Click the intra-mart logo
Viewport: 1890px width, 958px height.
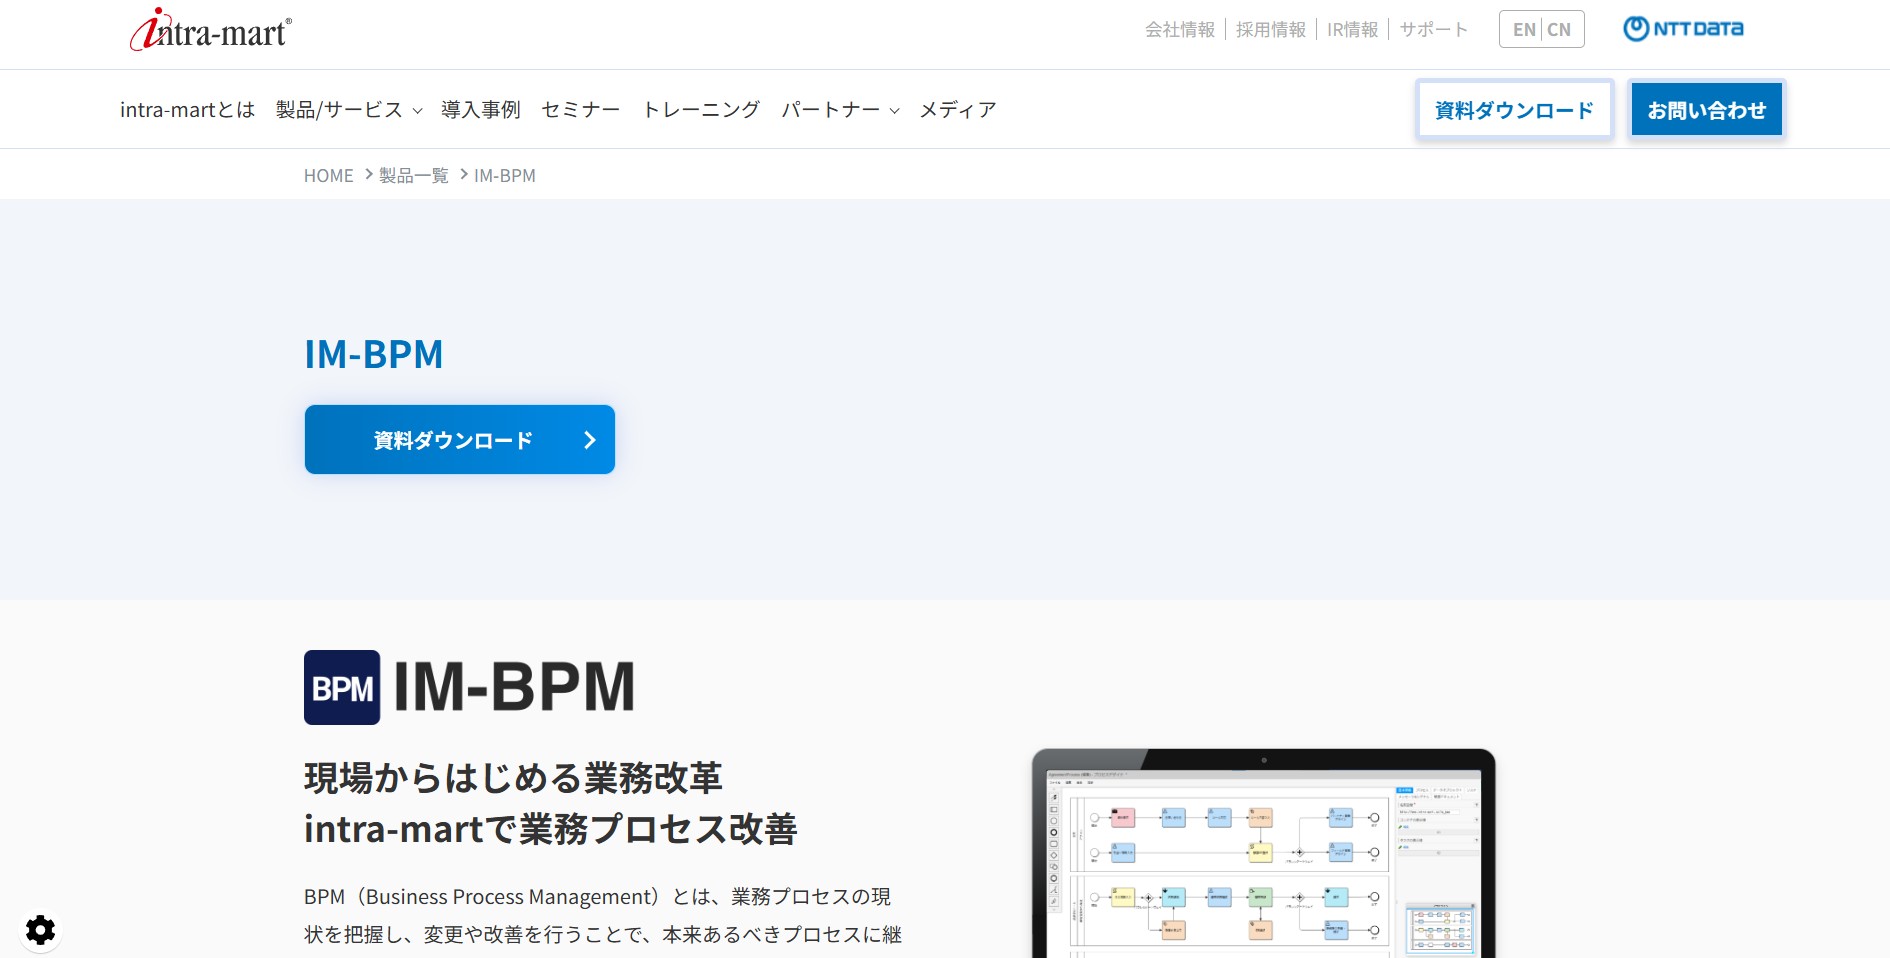tap(211, 29)
